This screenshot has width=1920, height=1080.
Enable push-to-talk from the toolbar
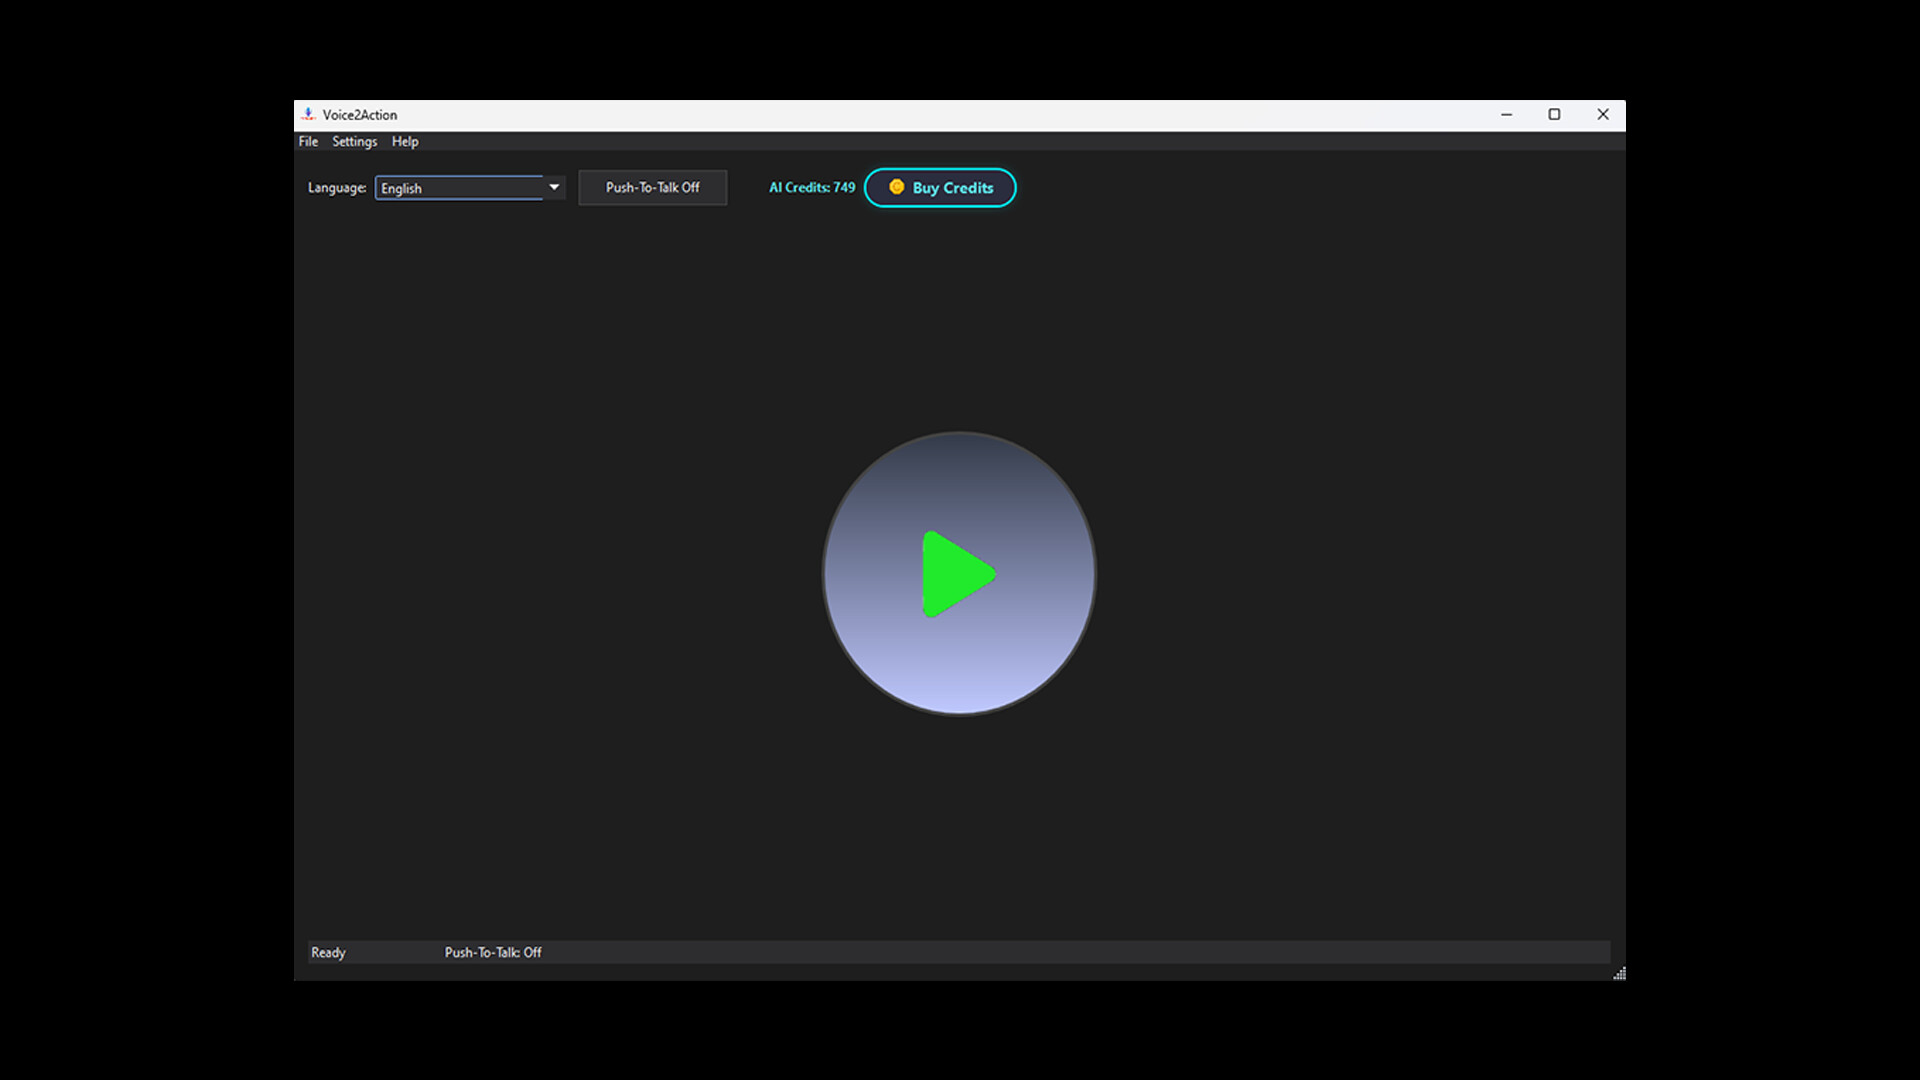(x=652, y=187)
